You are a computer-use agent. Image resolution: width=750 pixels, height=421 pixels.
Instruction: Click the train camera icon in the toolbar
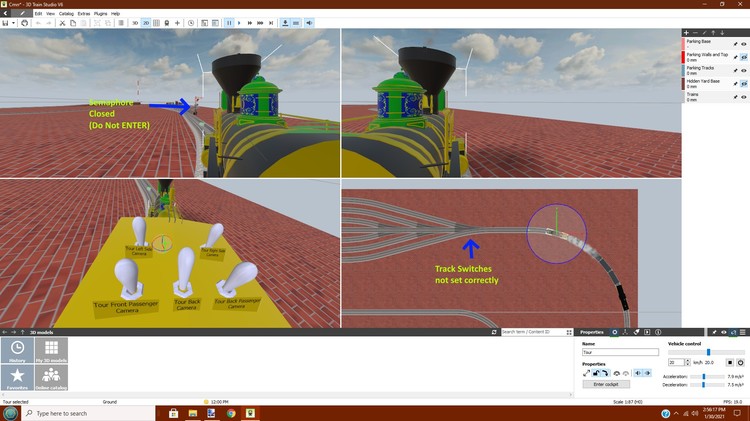pyautogui.click(x=167, y=23)
